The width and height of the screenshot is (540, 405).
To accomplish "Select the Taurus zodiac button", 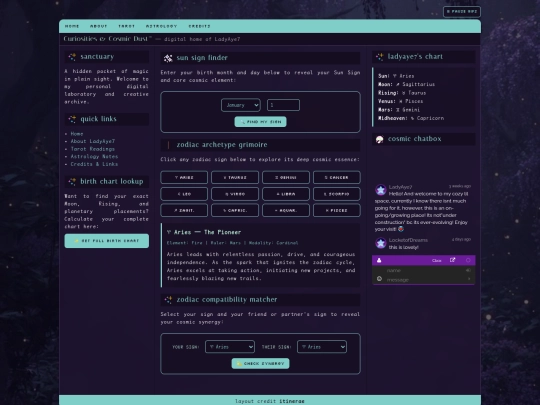I will pos(235,177).
